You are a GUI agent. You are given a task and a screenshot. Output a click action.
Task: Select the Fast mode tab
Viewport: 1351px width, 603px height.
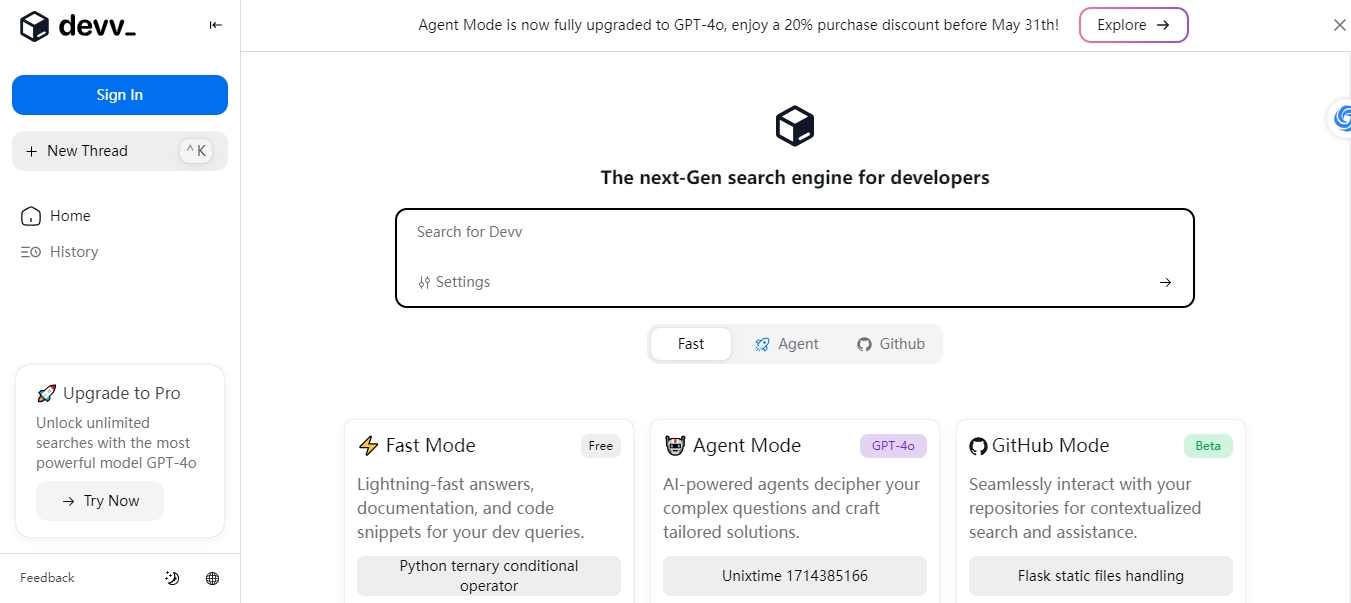(691, 344)
